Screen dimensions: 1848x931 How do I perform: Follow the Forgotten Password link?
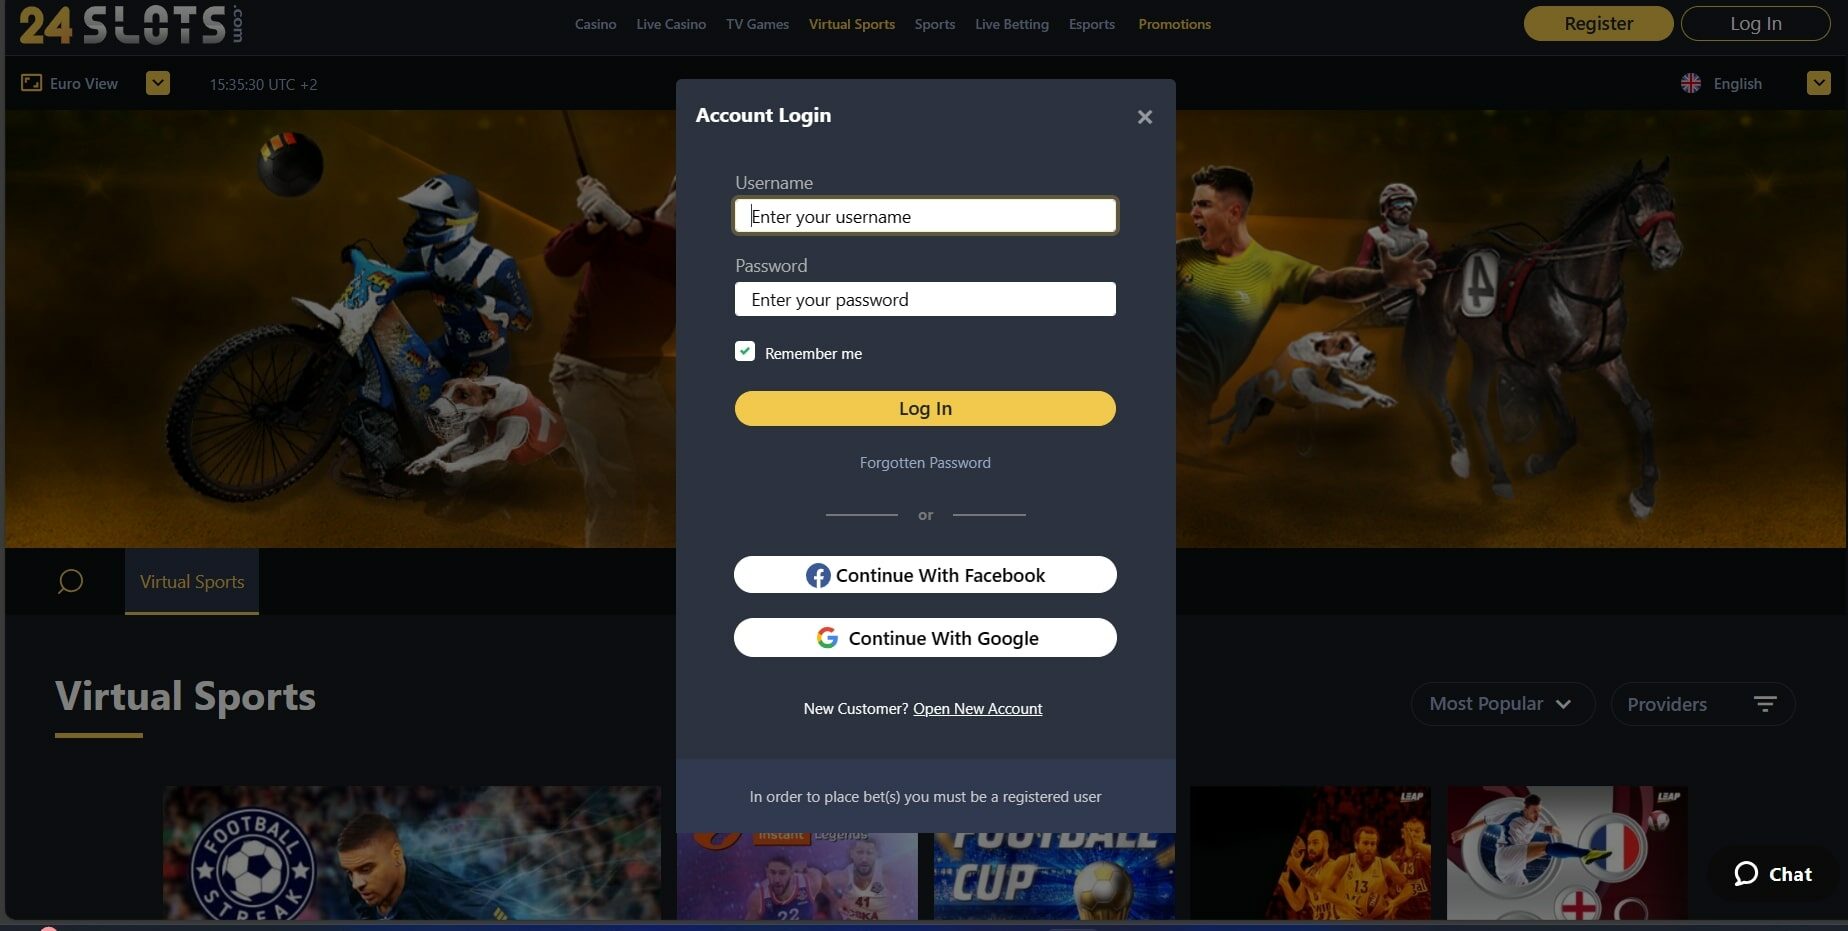tap(925, 463)
